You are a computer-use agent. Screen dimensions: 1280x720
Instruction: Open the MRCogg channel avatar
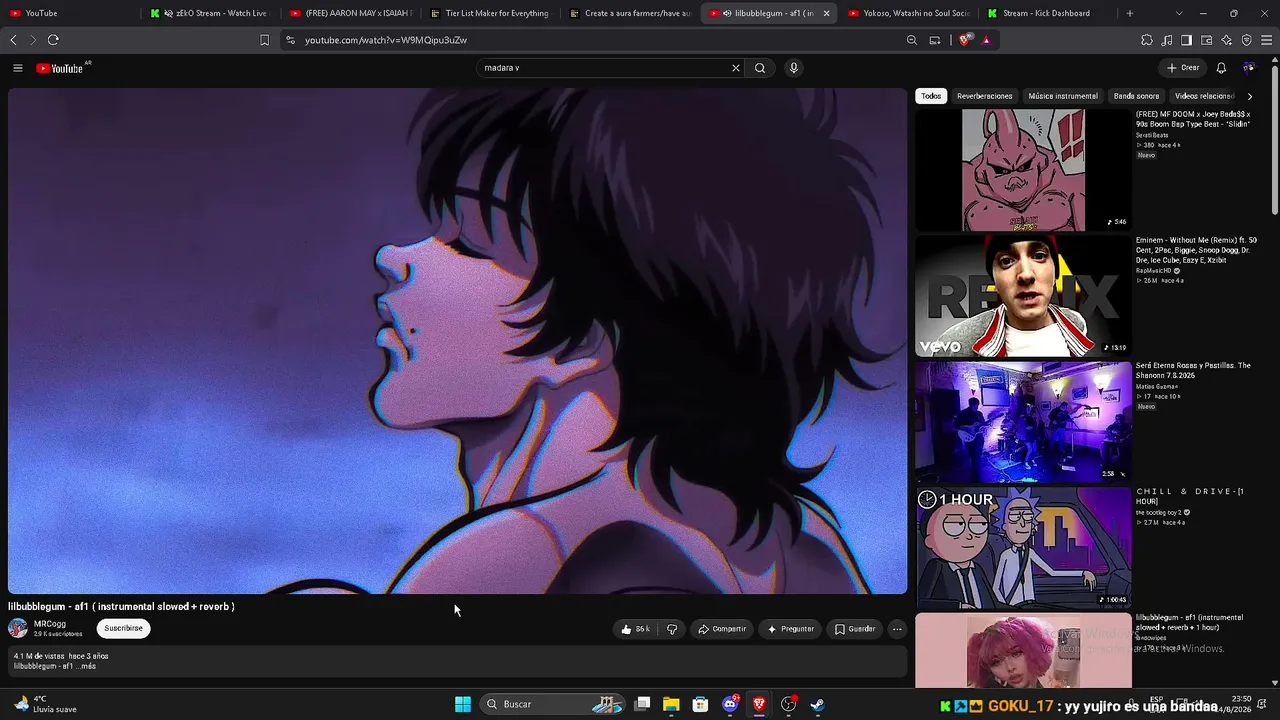tap(18, 628)
